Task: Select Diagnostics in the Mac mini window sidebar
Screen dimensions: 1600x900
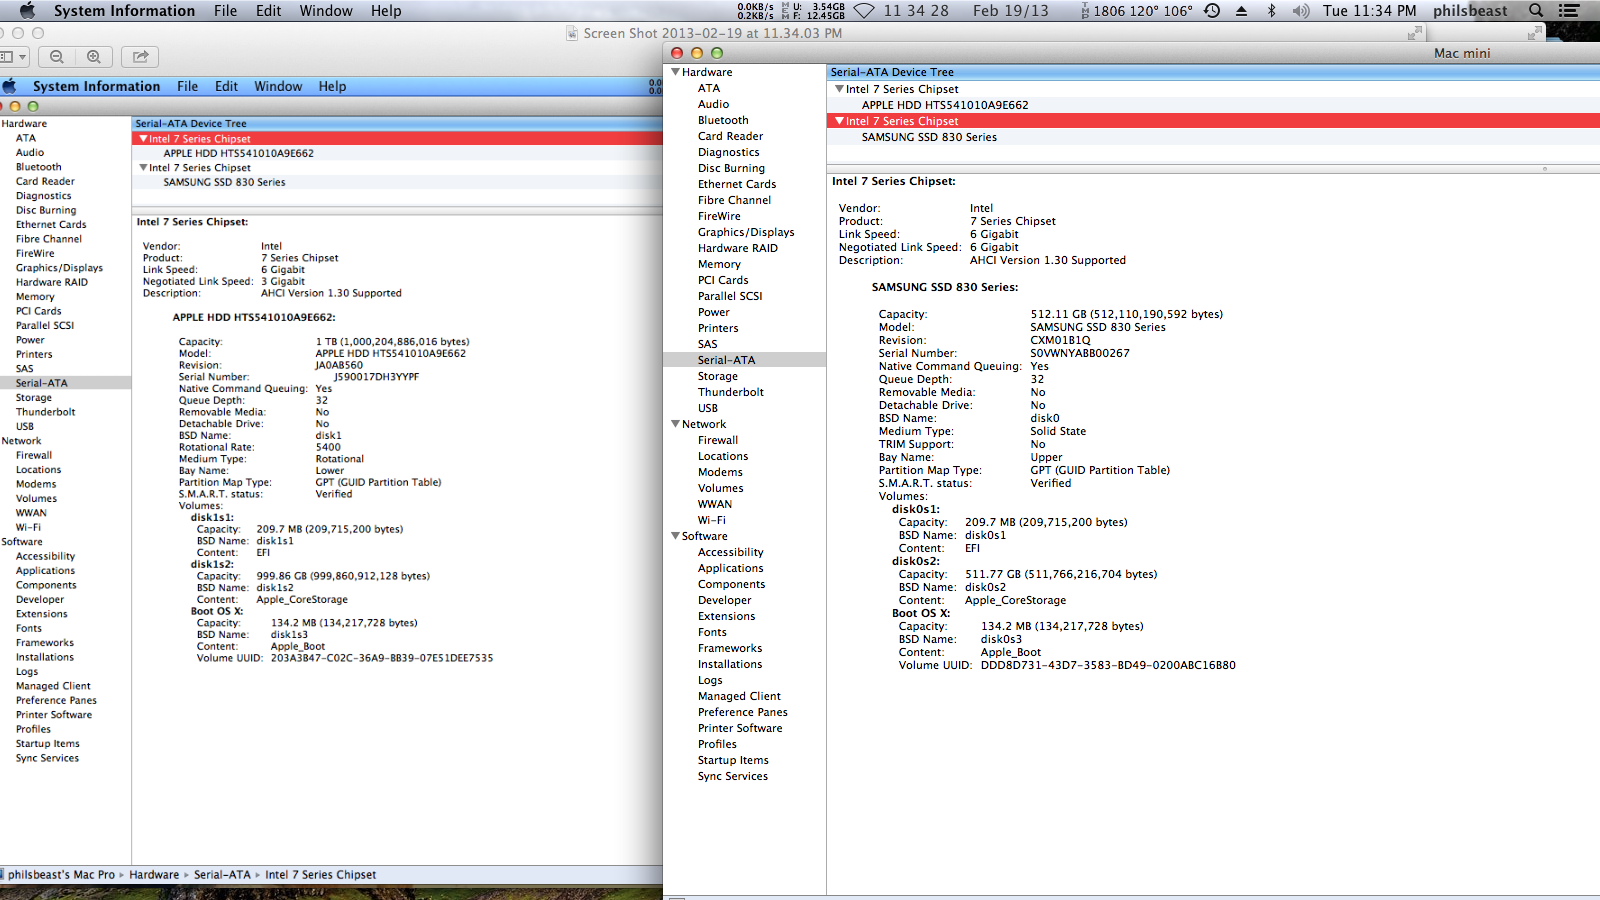Action: [x=728, y=152]
